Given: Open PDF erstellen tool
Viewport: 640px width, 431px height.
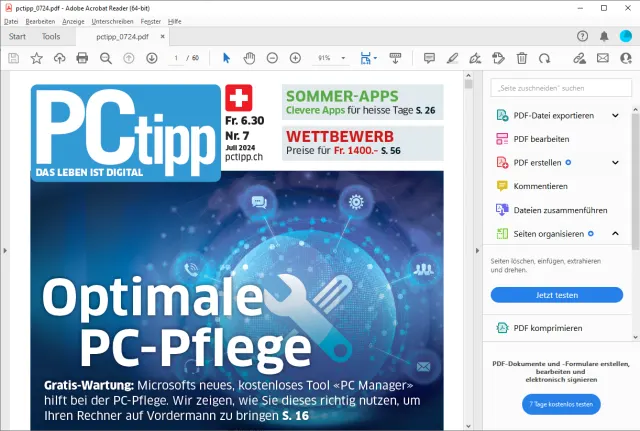Looking at the screenshot, I should tap(537, 162).
